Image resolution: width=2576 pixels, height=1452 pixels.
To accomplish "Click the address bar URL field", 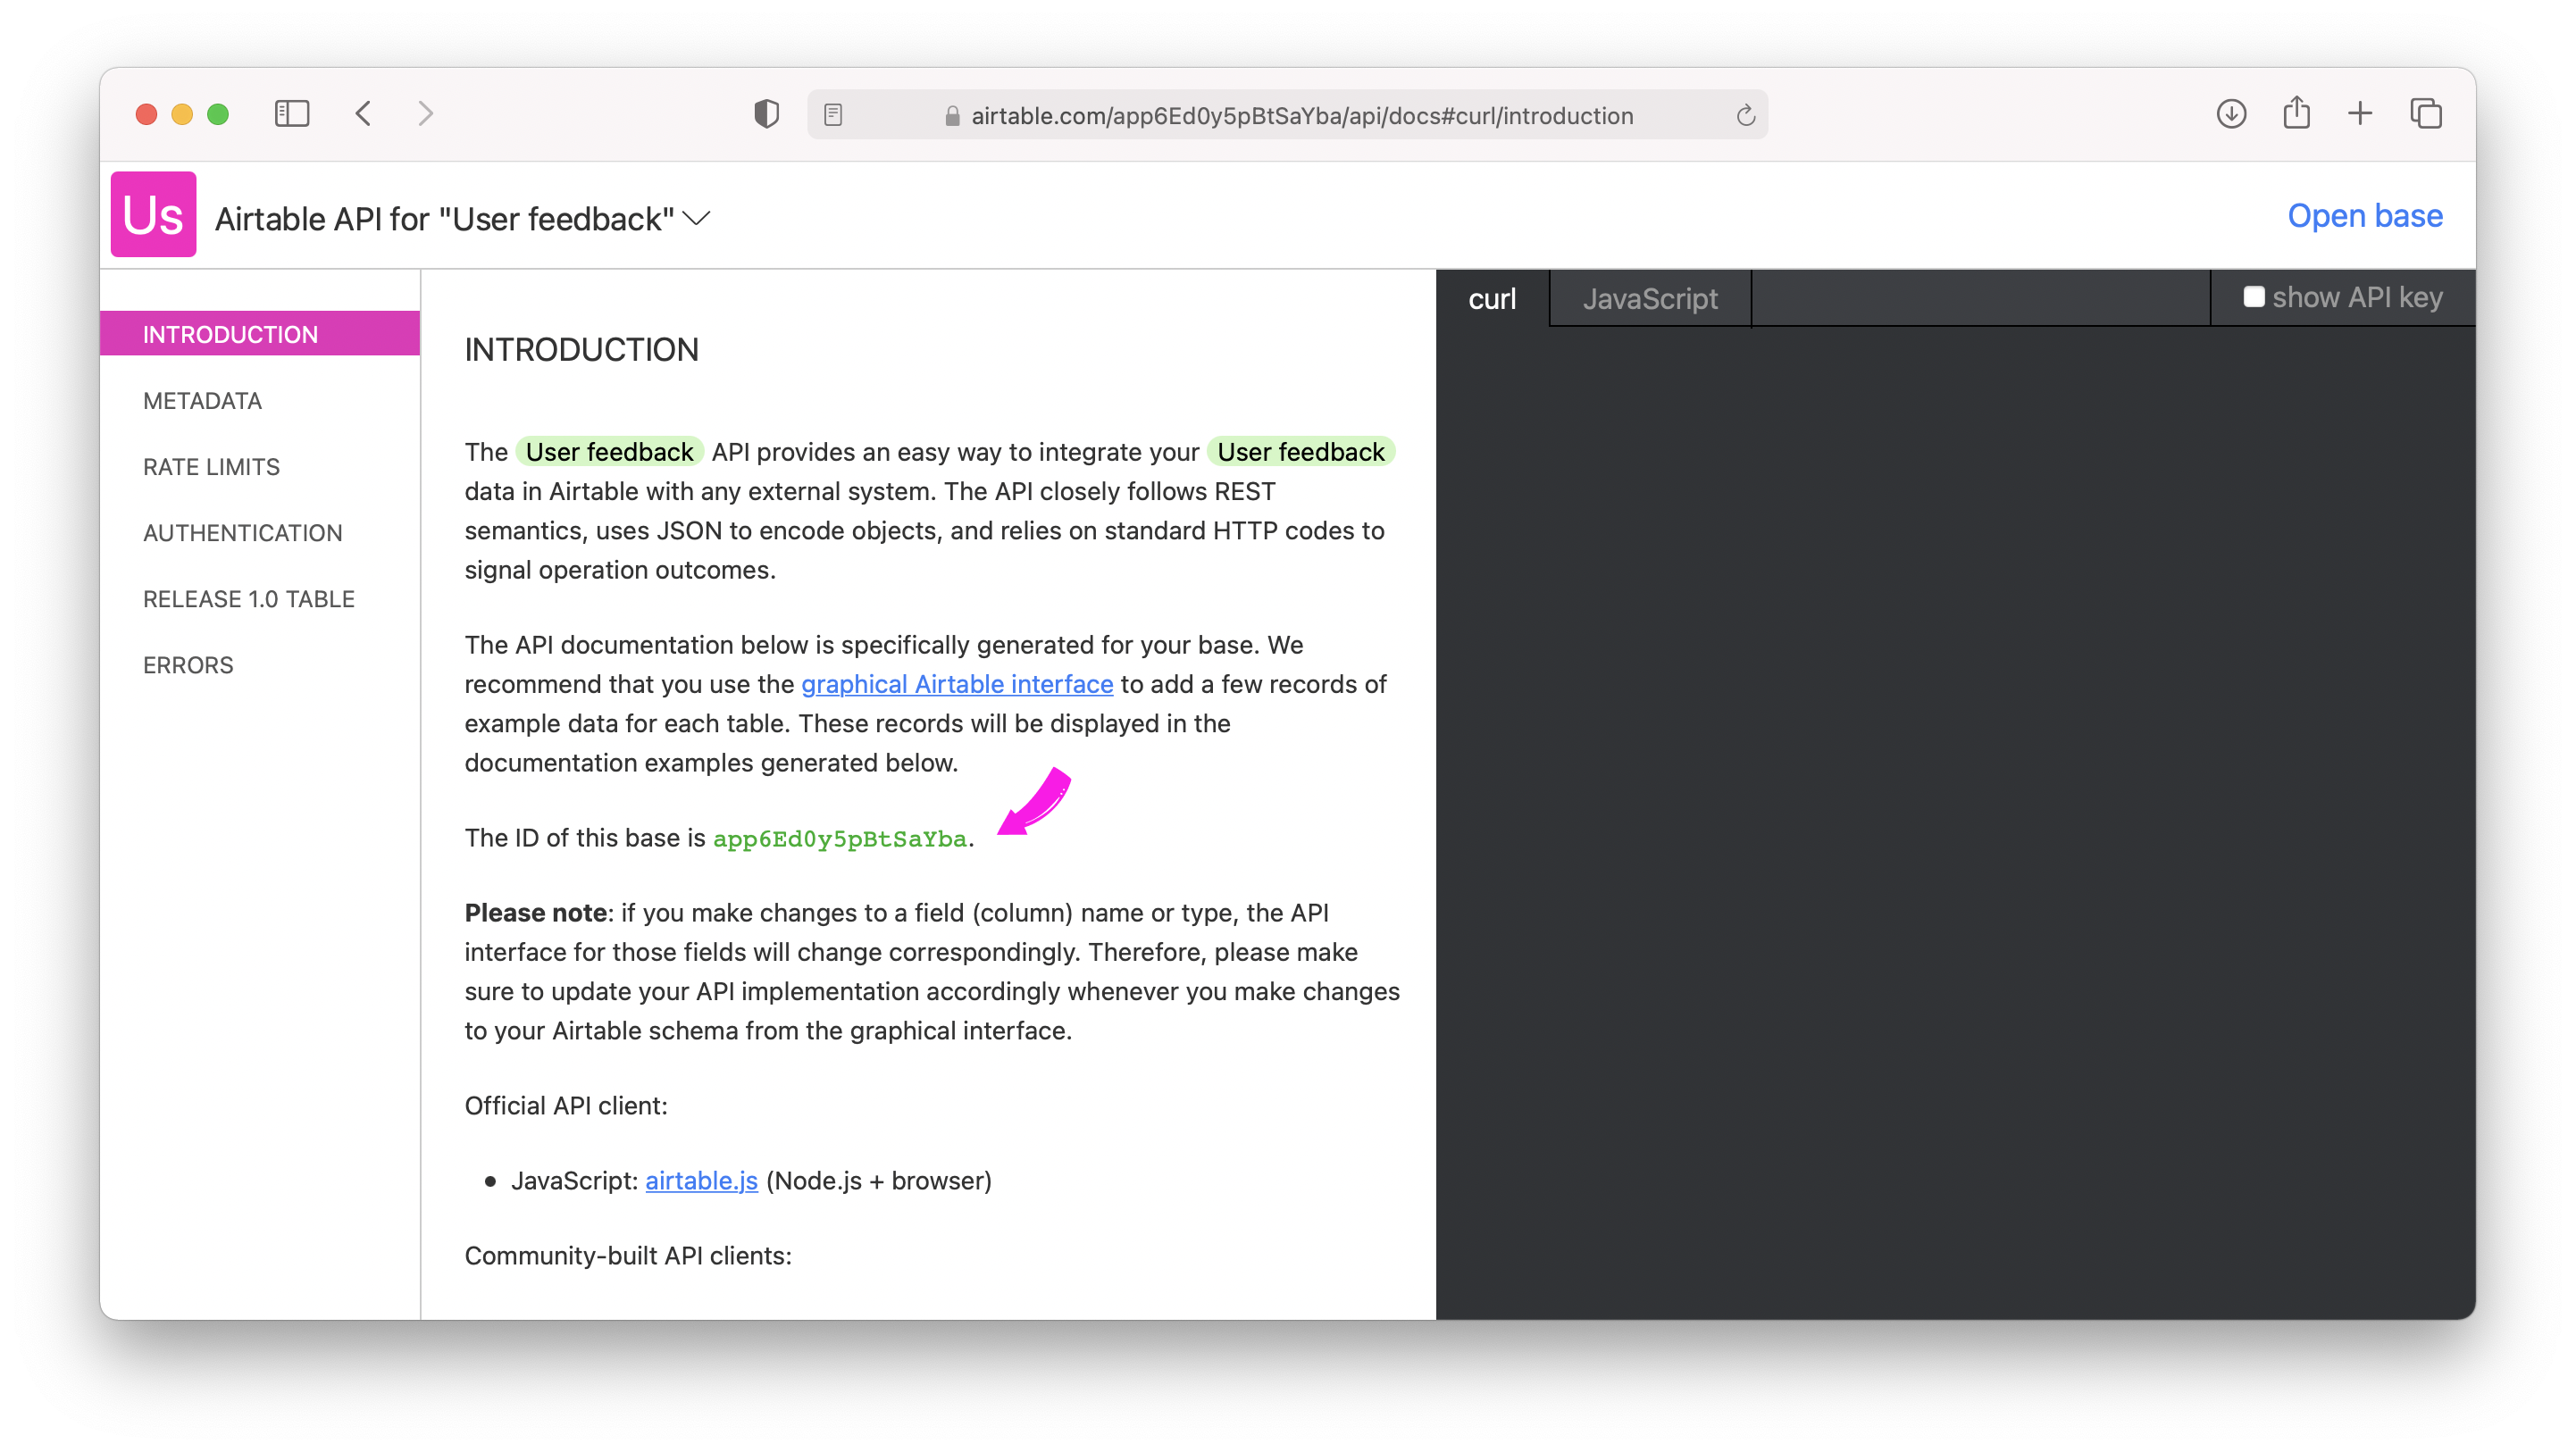I will (x=1288, y=115).
